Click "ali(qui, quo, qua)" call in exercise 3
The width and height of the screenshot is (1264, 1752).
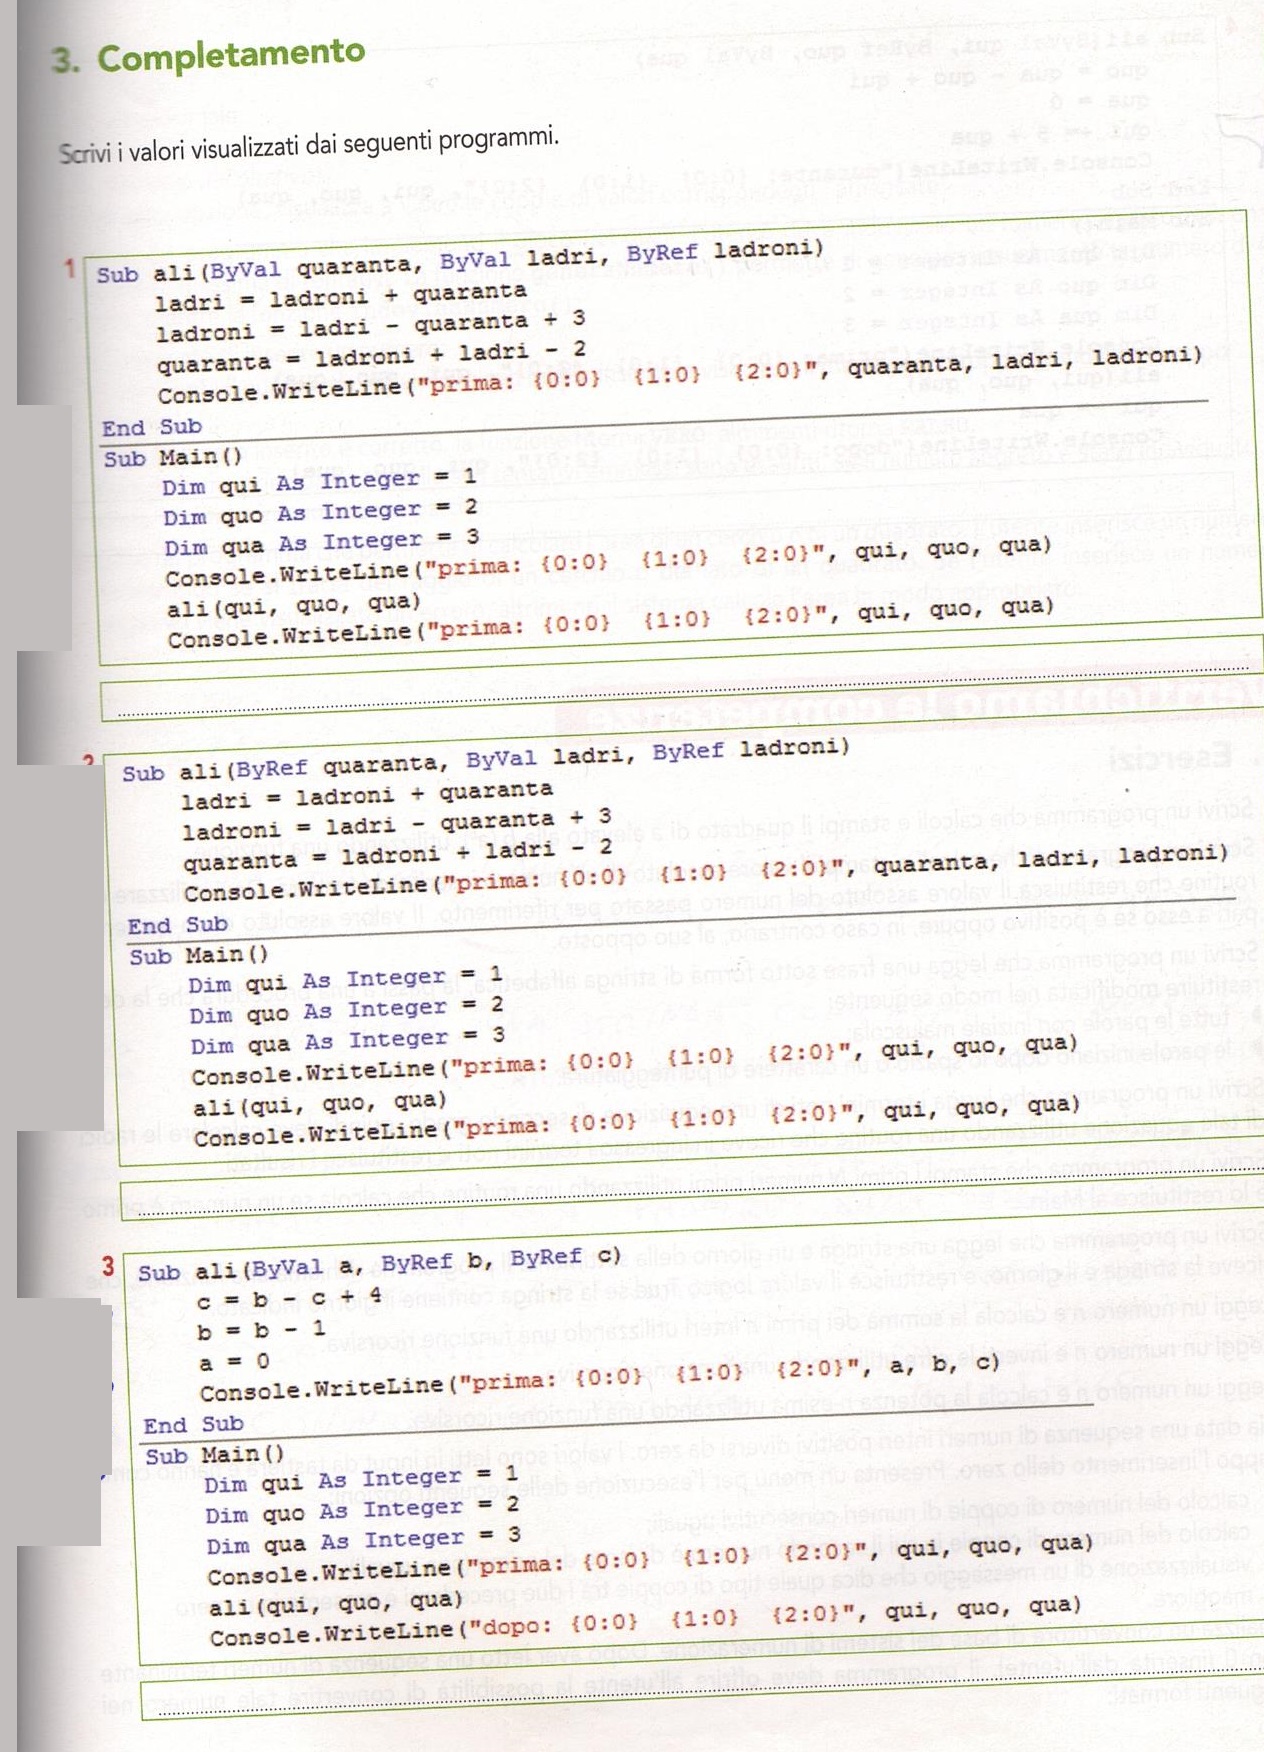click(336, 1603)
